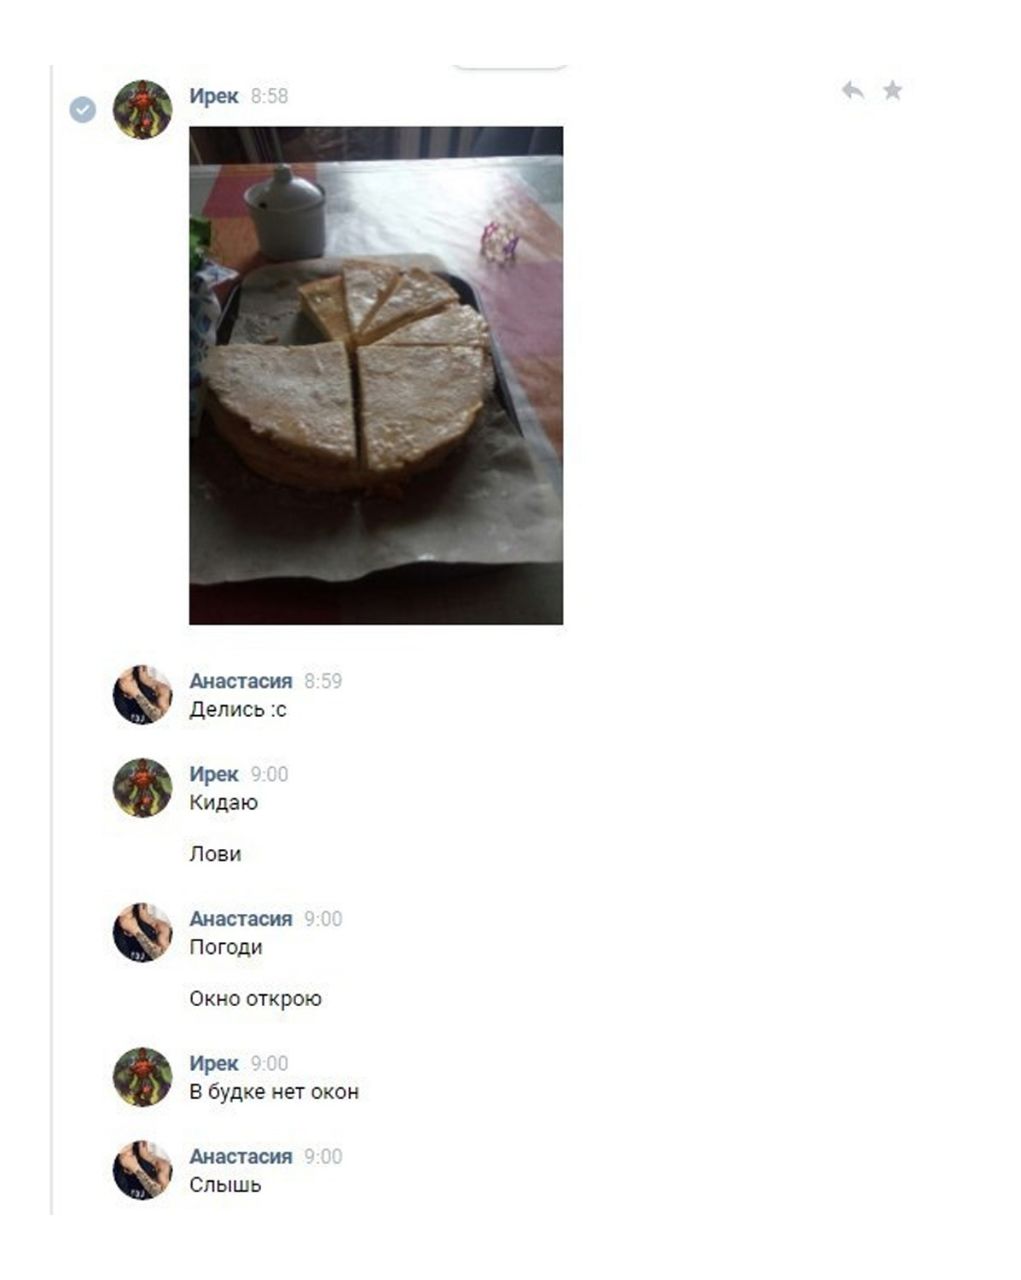This screenshot has height=1280, width=1021.
Task: Click the Ирек name above 'Кидаю'
Action: (214, 774)
